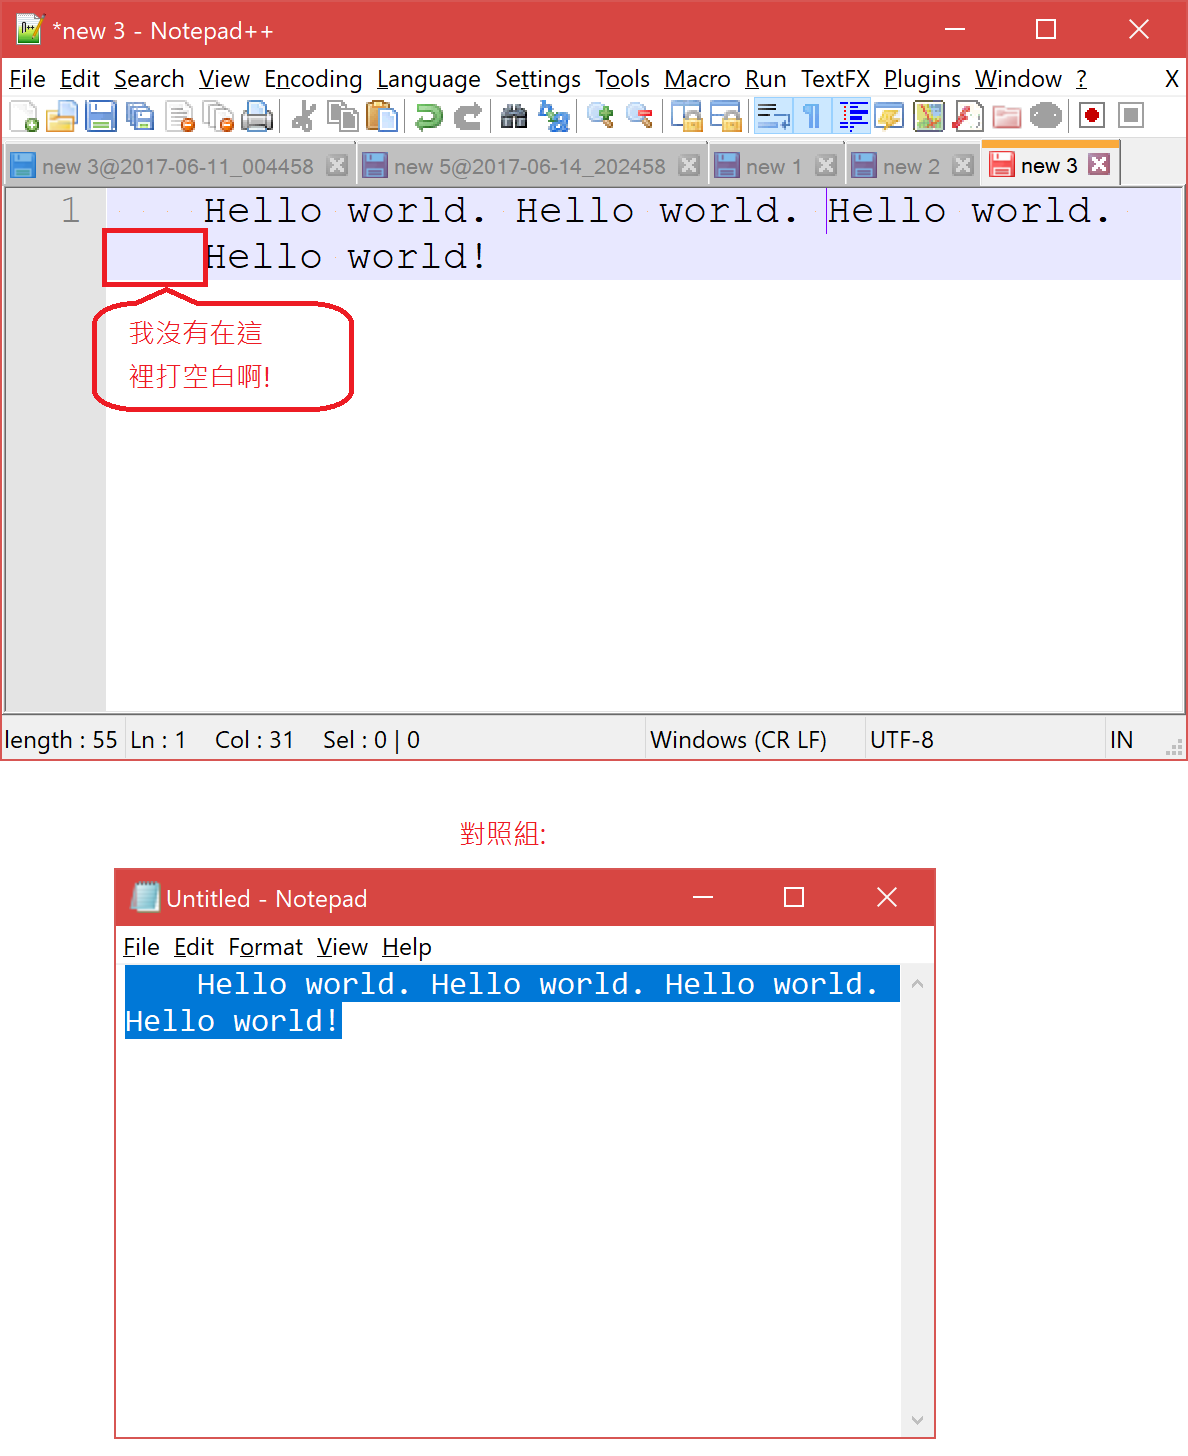Image resolution: width=1188 pixels, height=1456 pixels.
Task: Click the Cut scissors icon
Action: tap(303, 117)
